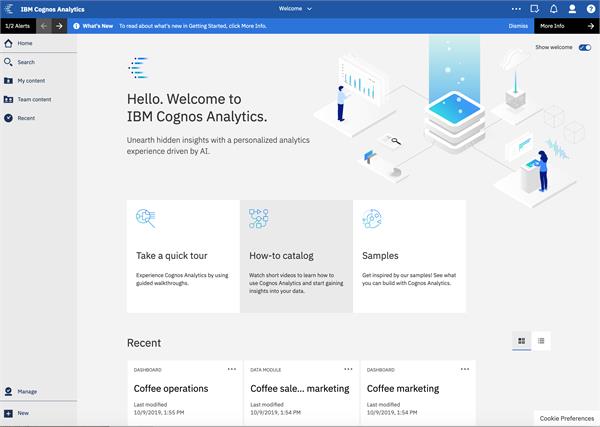Open the help question mark icon
This screenshot has height=427, width=600.
[x=591, y=9]
